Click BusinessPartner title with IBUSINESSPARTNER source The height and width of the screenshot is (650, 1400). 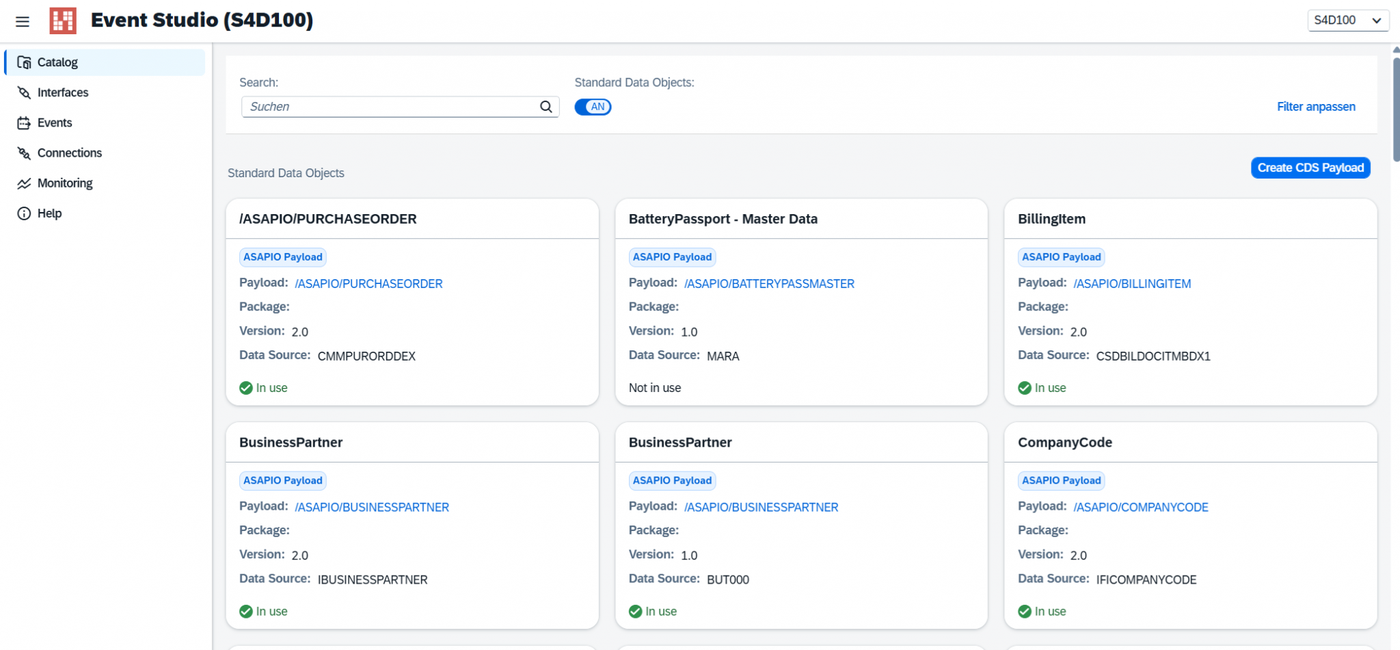point(291,442)
